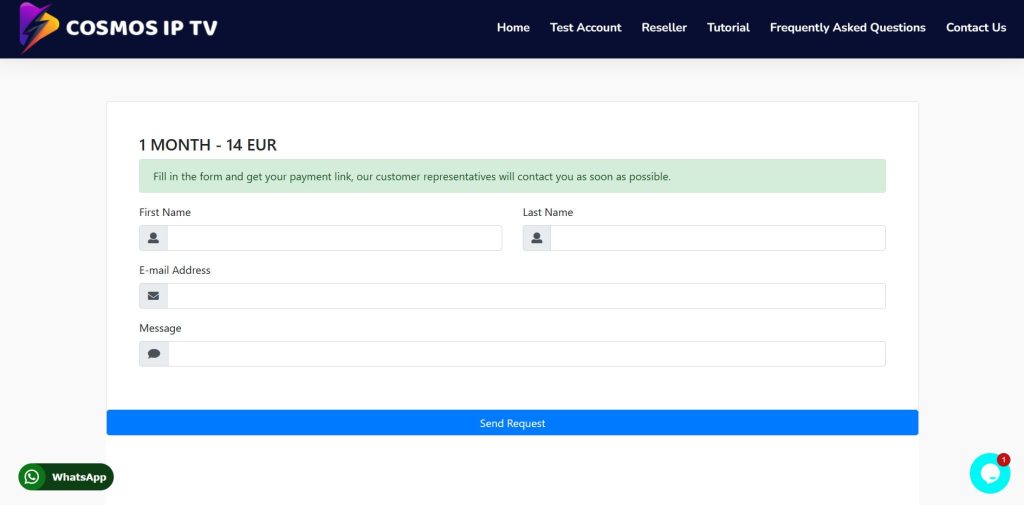Viewport: 1024px width, 505px height.
Task: Open the Reseller menu item
Action: [664, 27]
